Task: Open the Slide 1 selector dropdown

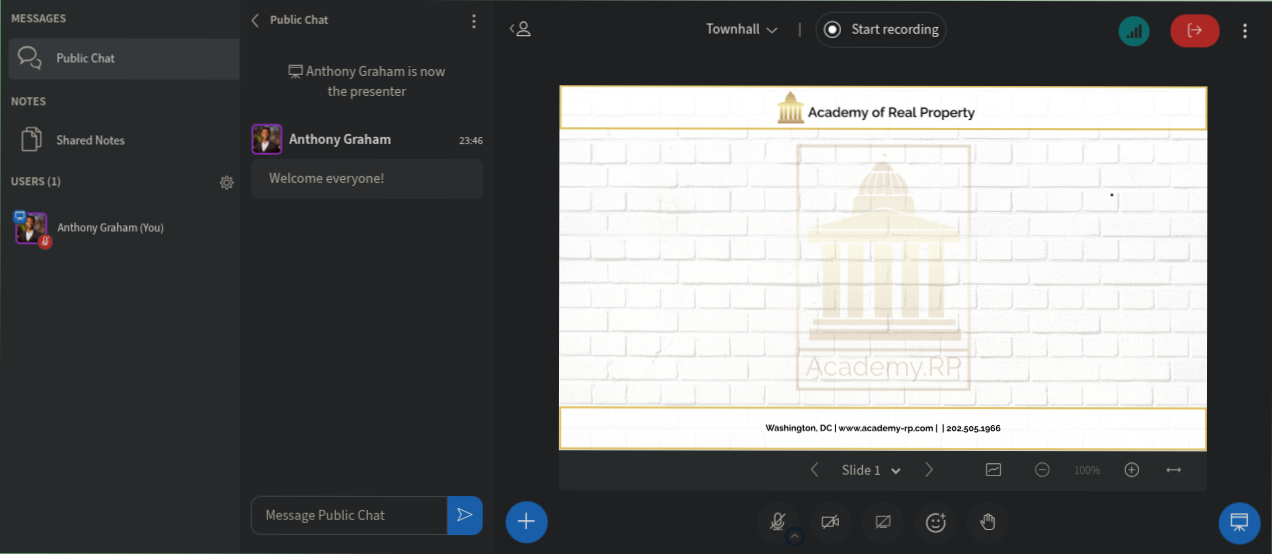Action: [x=871, y=470]
